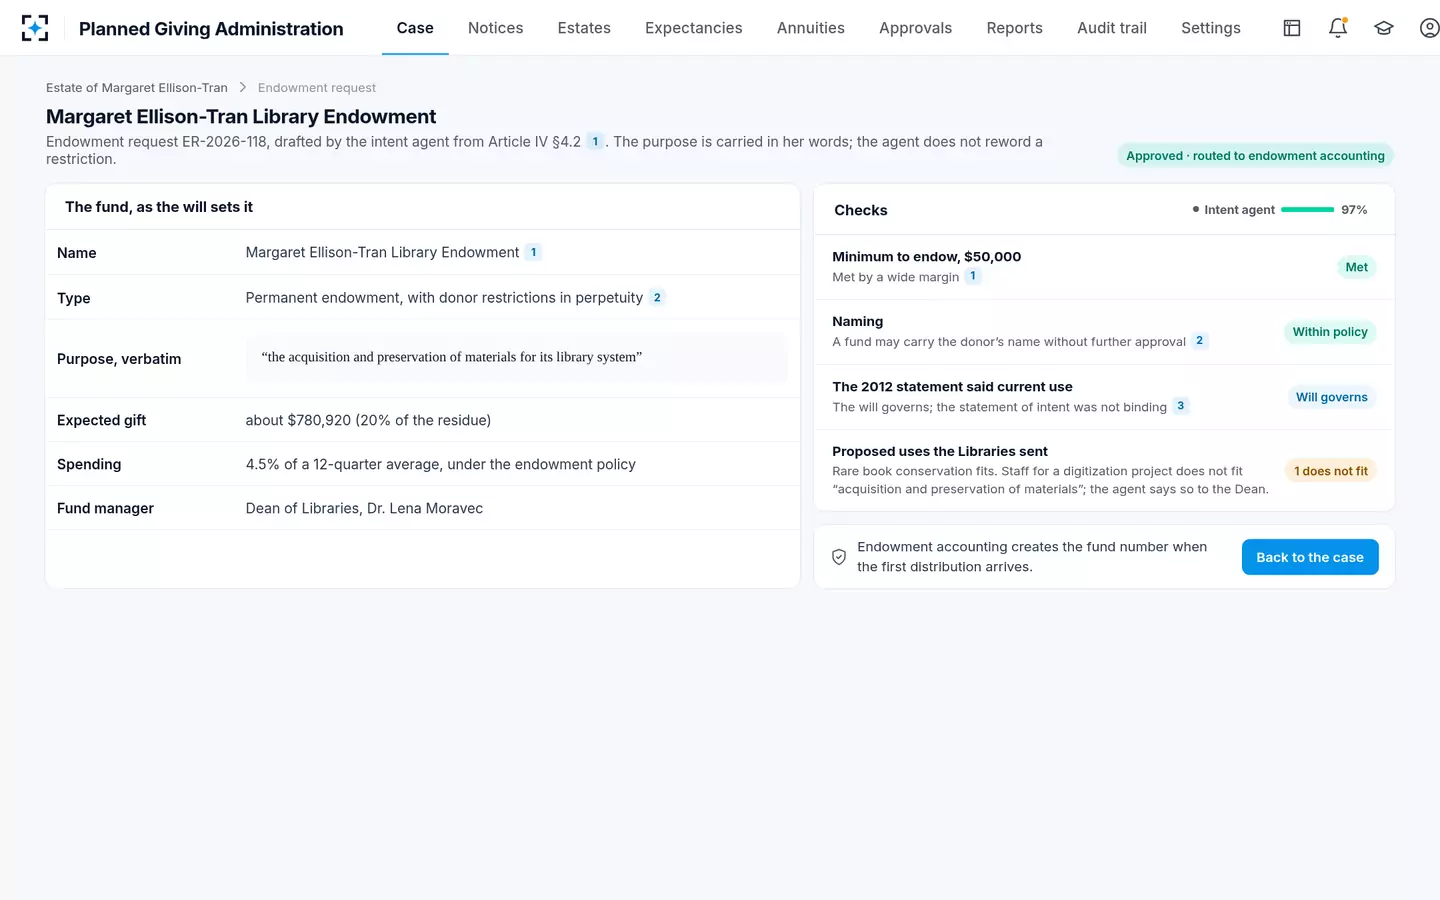1440x900 pixels.
Task: Click the Approved routed to endowment accounting badge
Action: point(1255,155)
